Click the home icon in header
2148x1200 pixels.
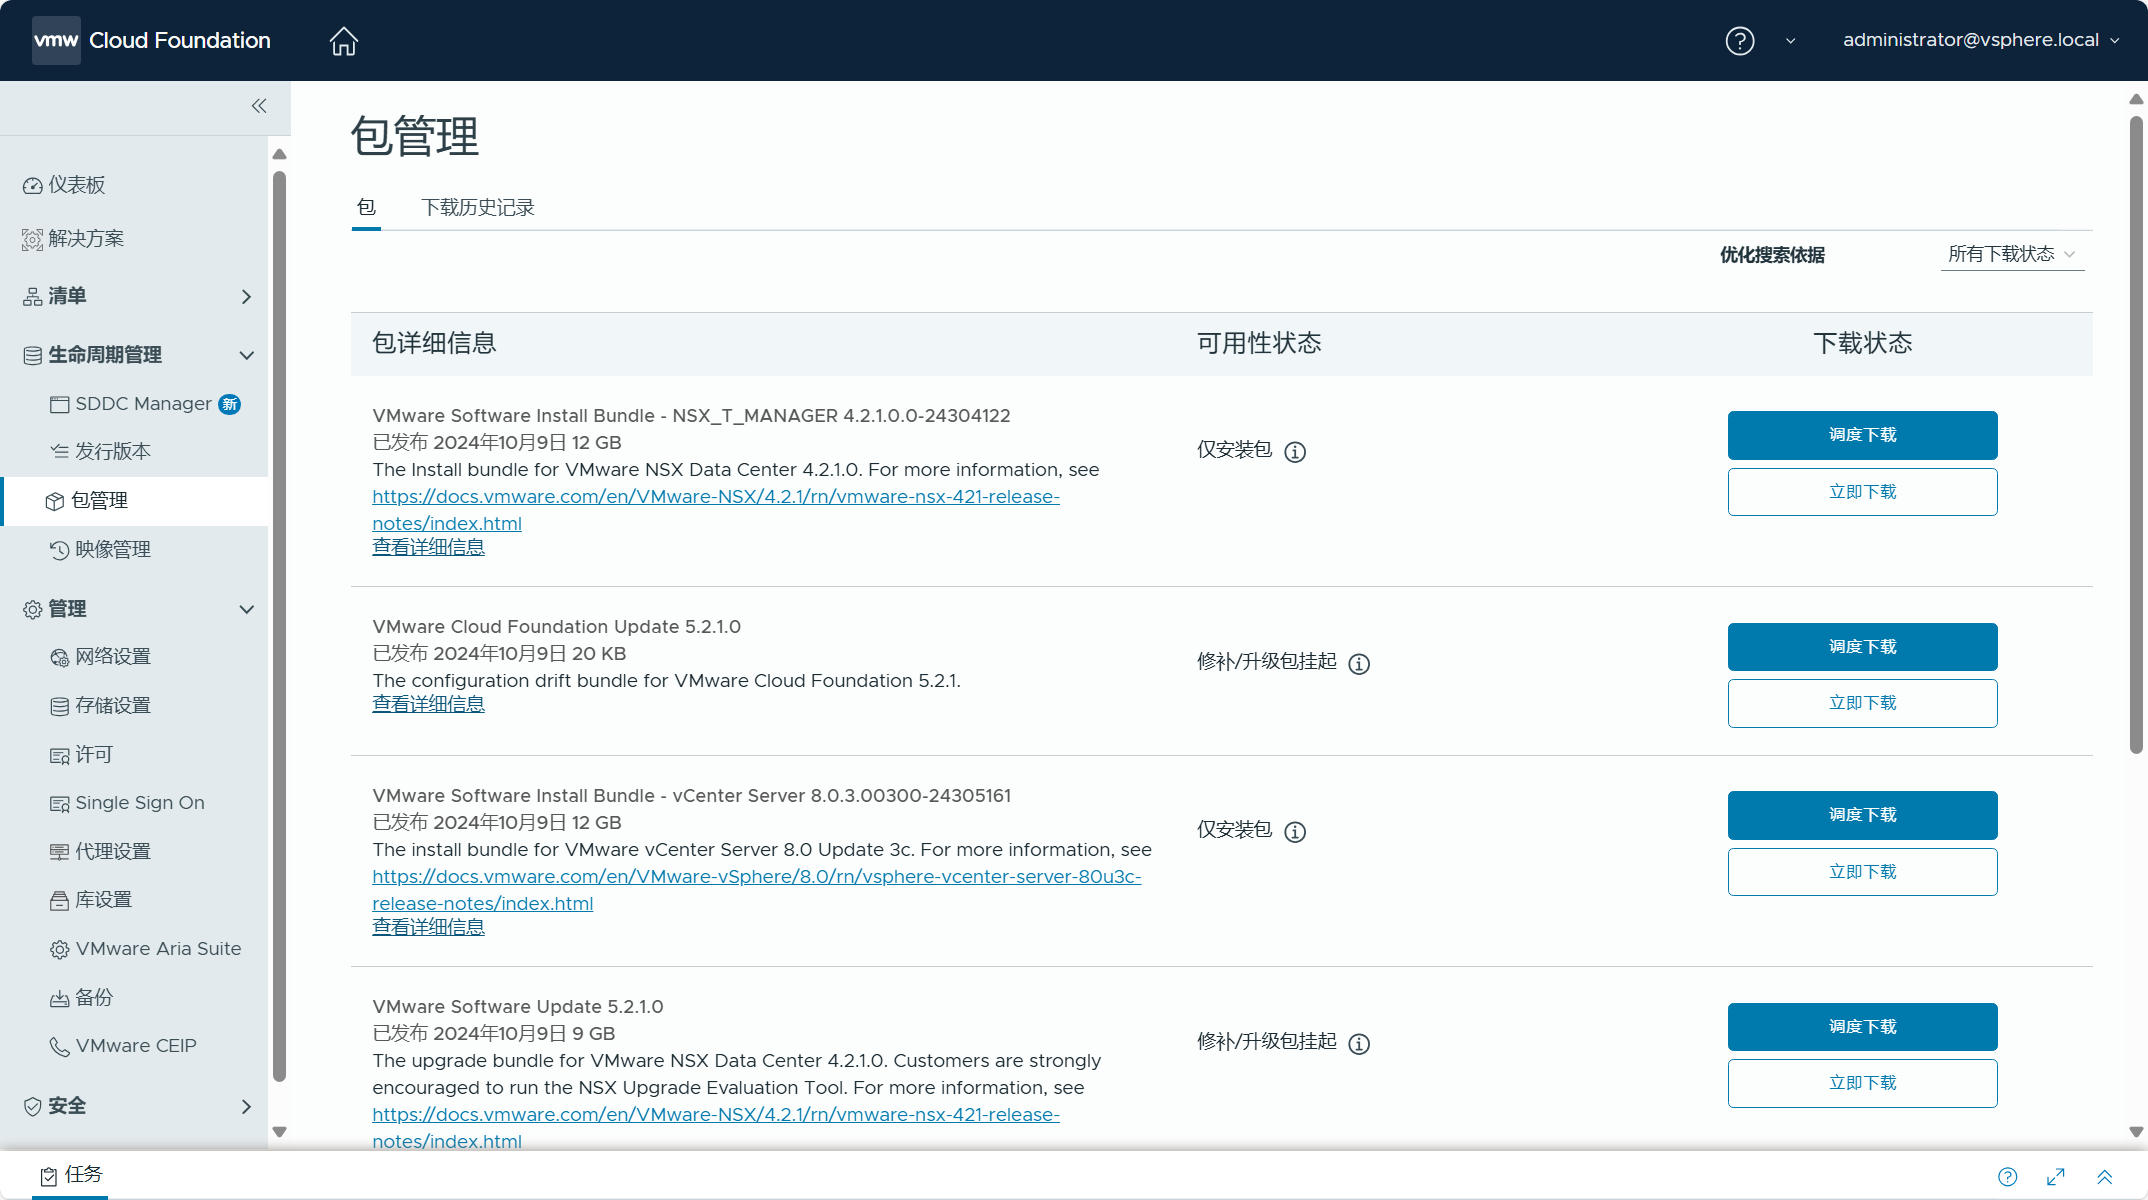point(343,41)
